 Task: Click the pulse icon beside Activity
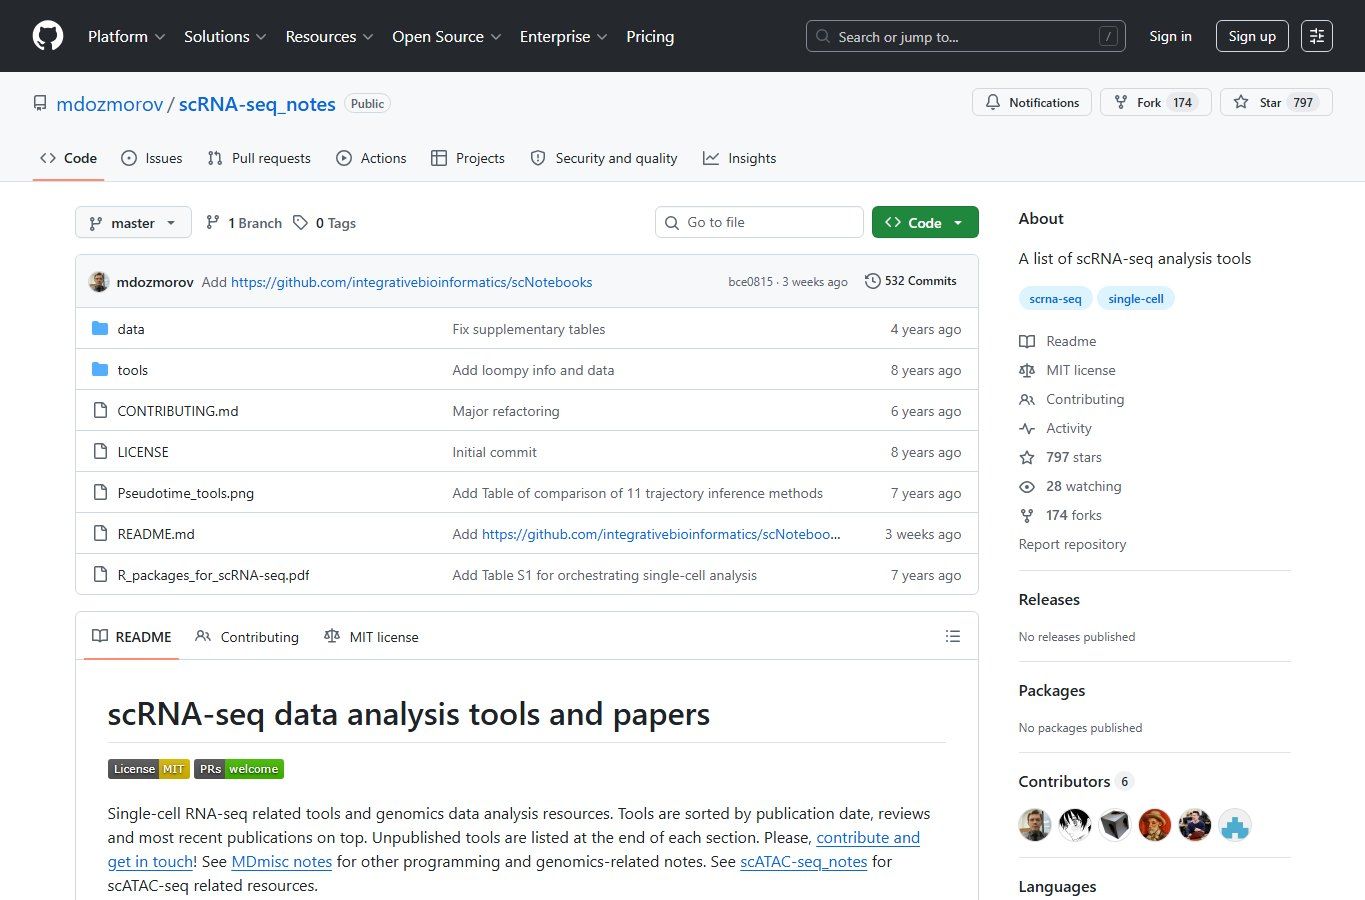tap(1027, 428)
